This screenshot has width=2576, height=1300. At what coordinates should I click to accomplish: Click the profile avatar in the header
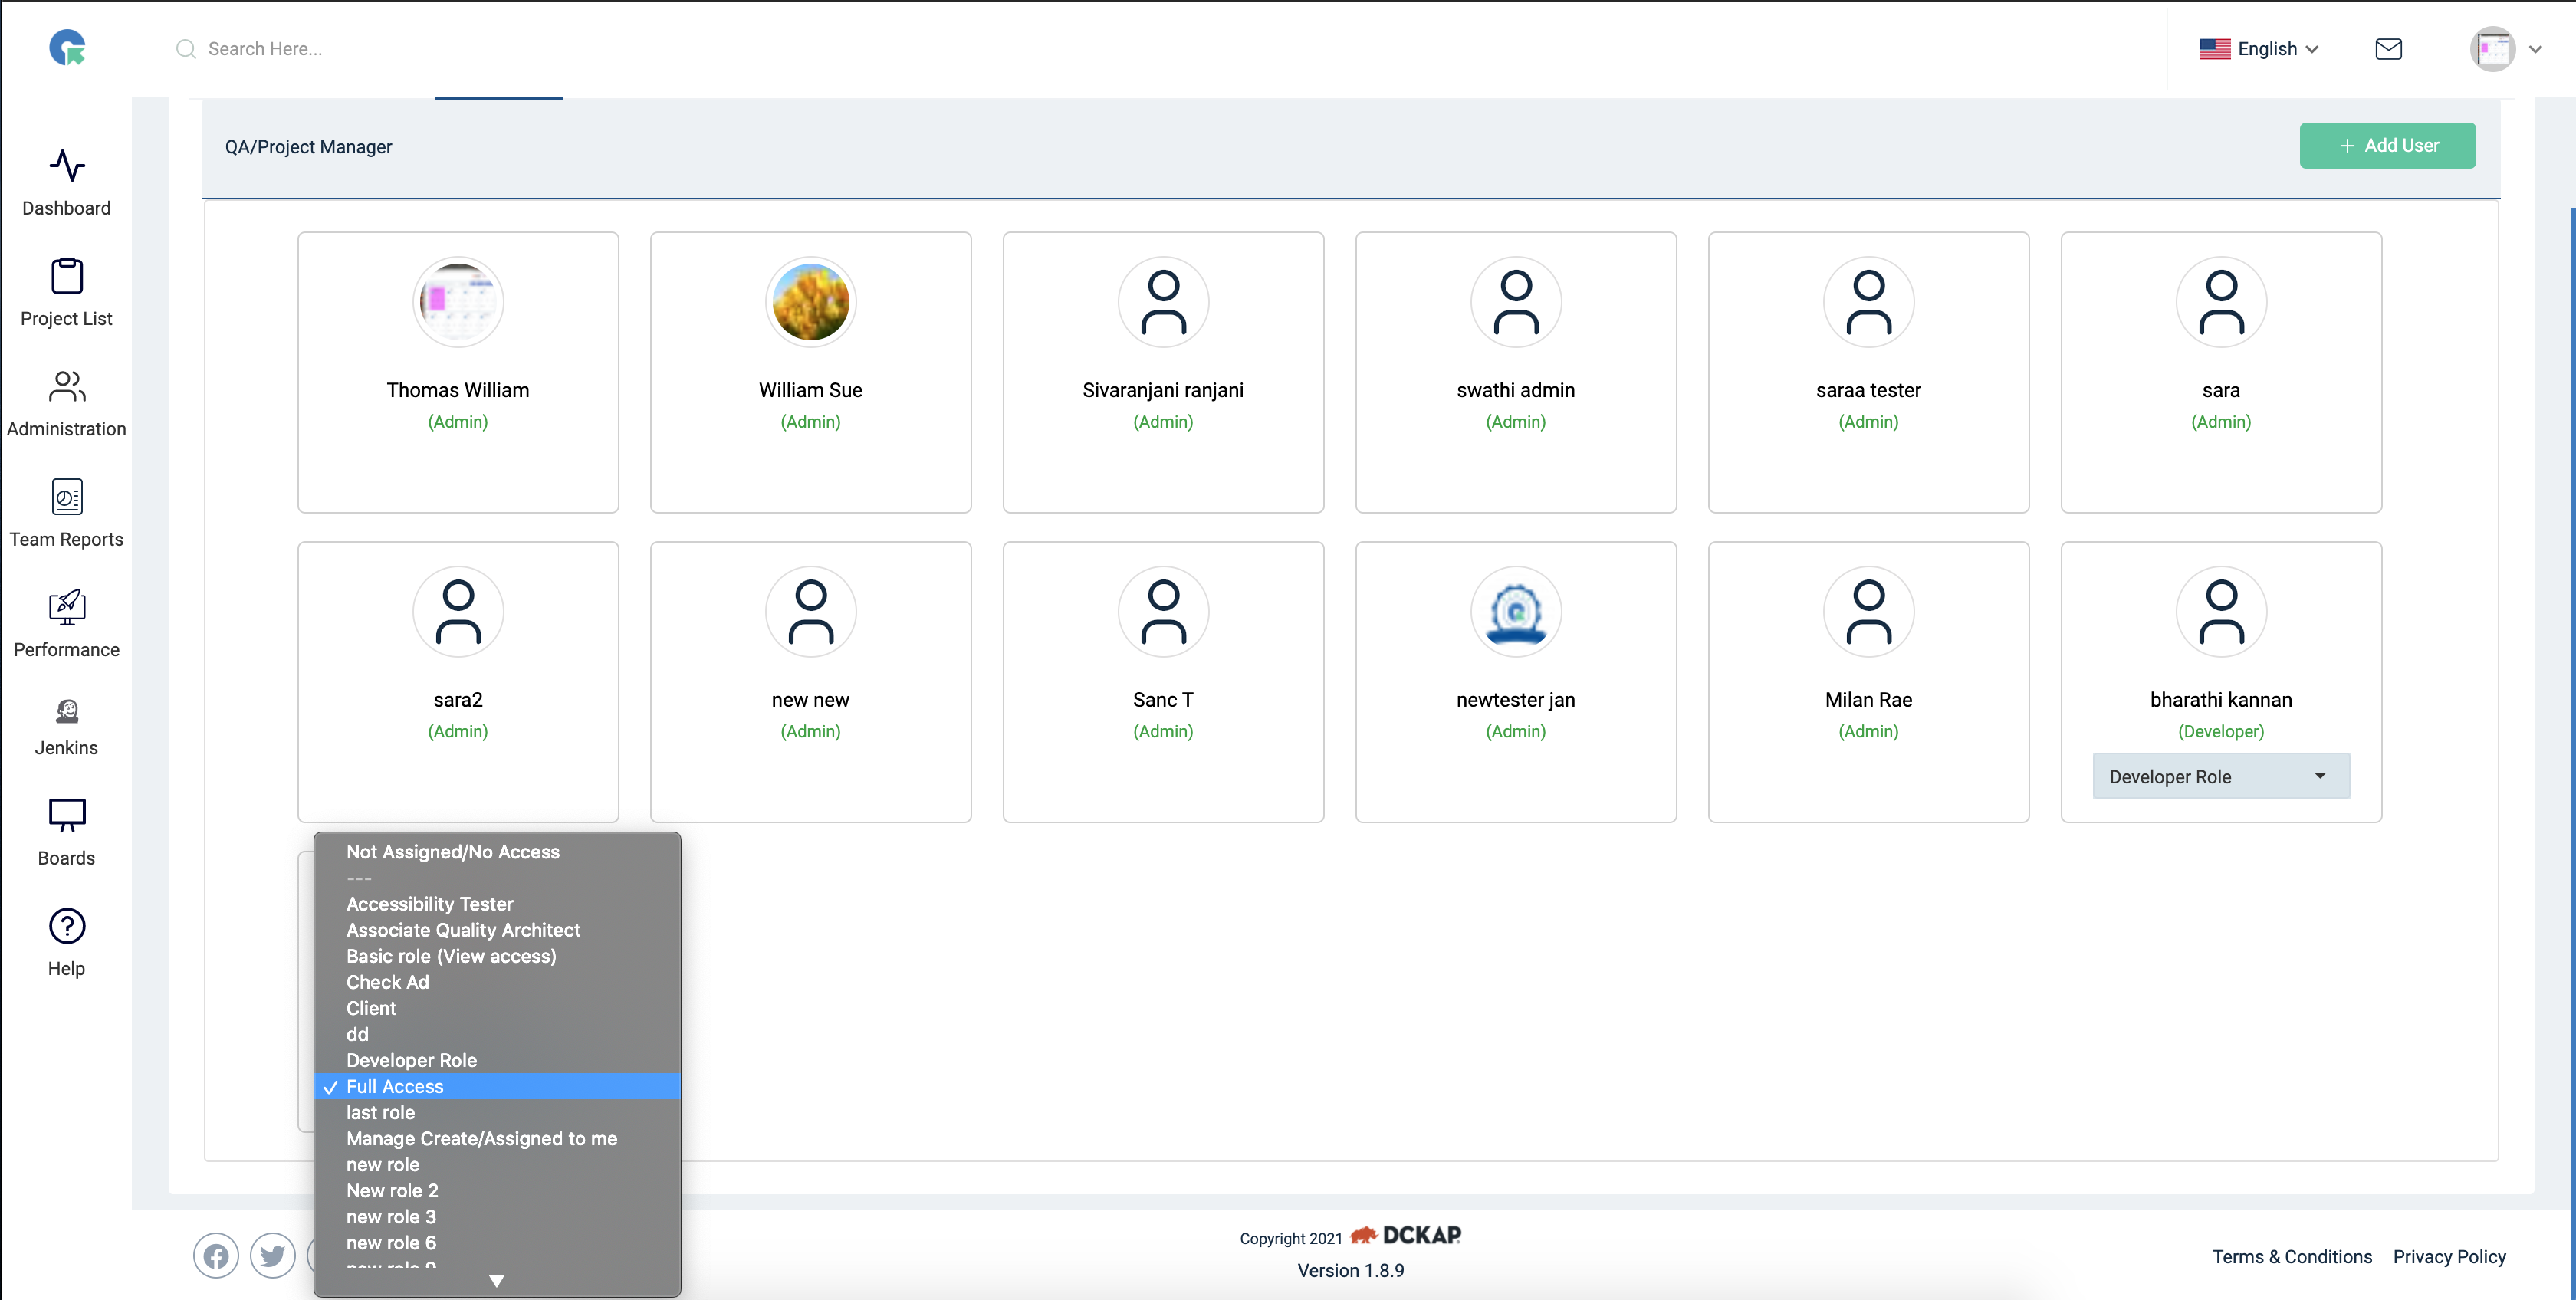2492,49
